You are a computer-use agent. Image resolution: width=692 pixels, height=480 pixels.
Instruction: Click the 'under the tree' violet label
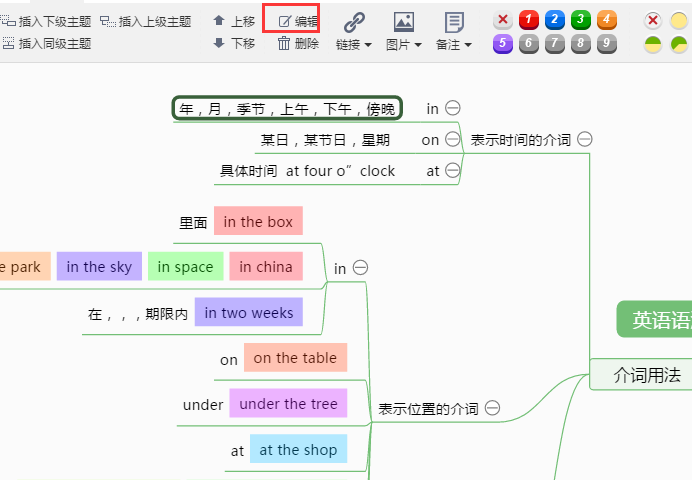click(288, 403)
